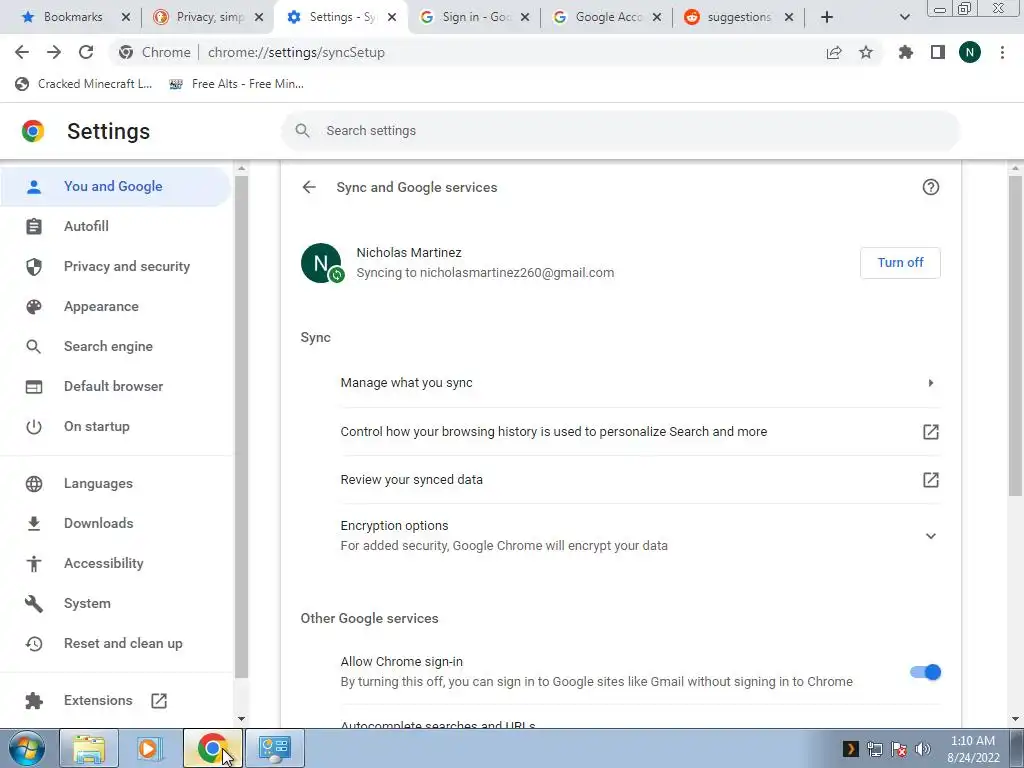Open Free Alts - Free Min... bookmark

click(x=236, y=84)
